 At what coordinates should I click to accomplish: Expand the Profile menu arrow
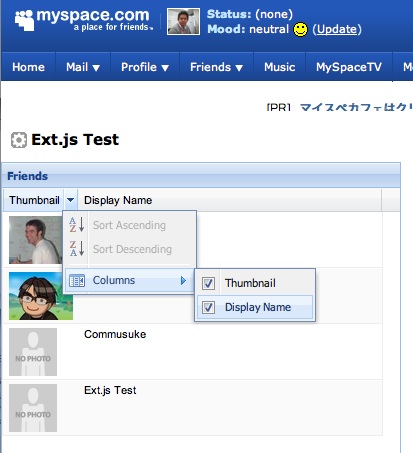click(x=165, y=68)
